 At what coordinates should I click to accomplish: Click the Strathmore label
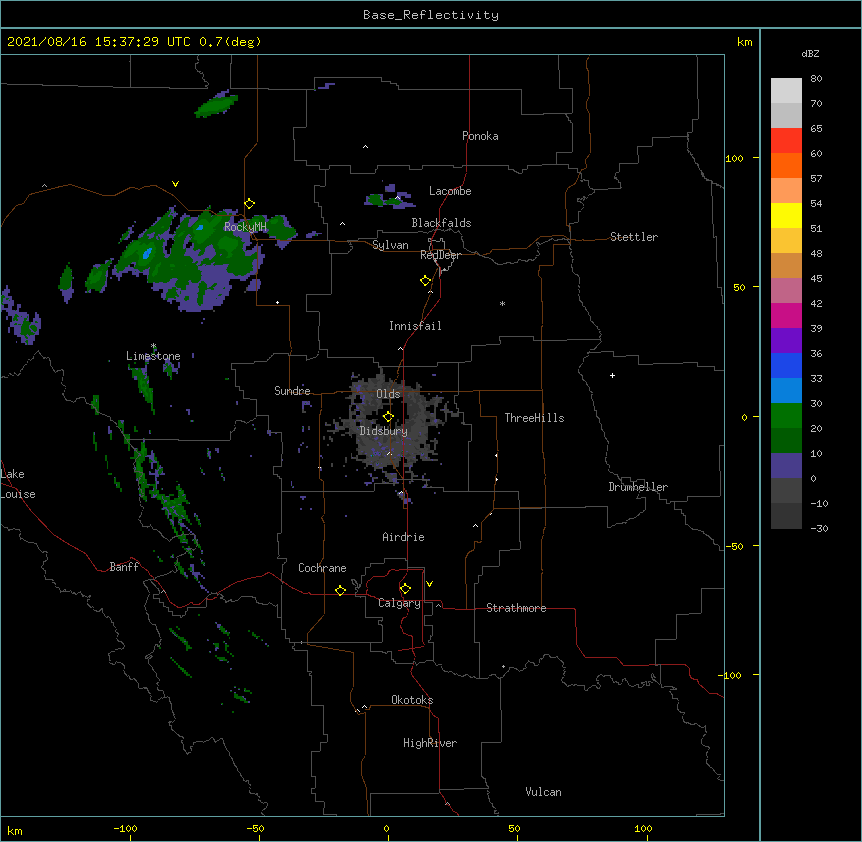516,608
